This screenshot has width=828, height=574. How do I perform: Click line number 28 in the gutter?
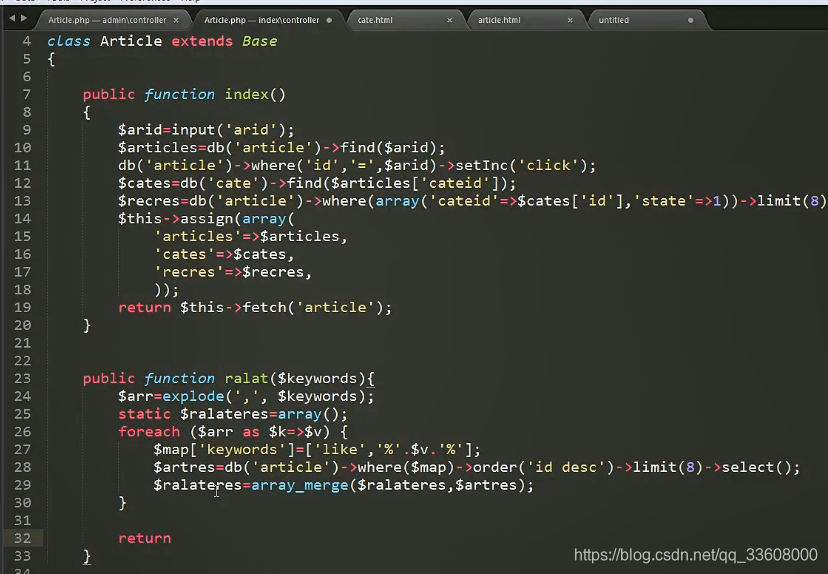click(x=22, y=467)
